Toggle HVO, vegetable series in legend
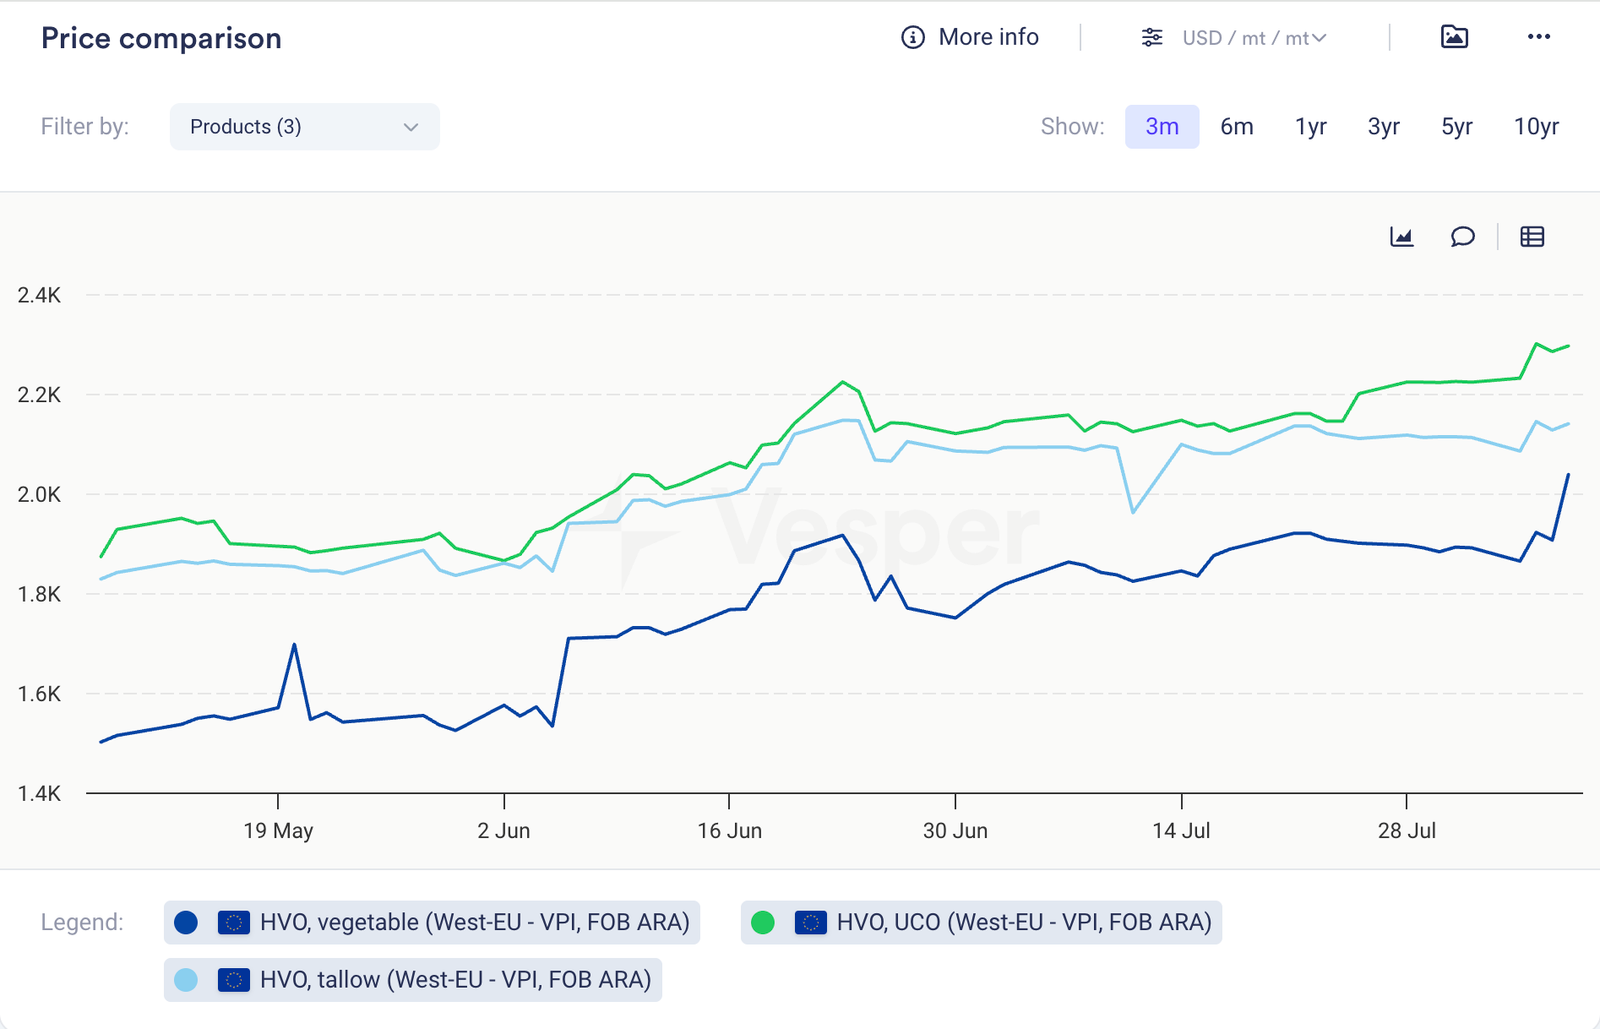 474,923
